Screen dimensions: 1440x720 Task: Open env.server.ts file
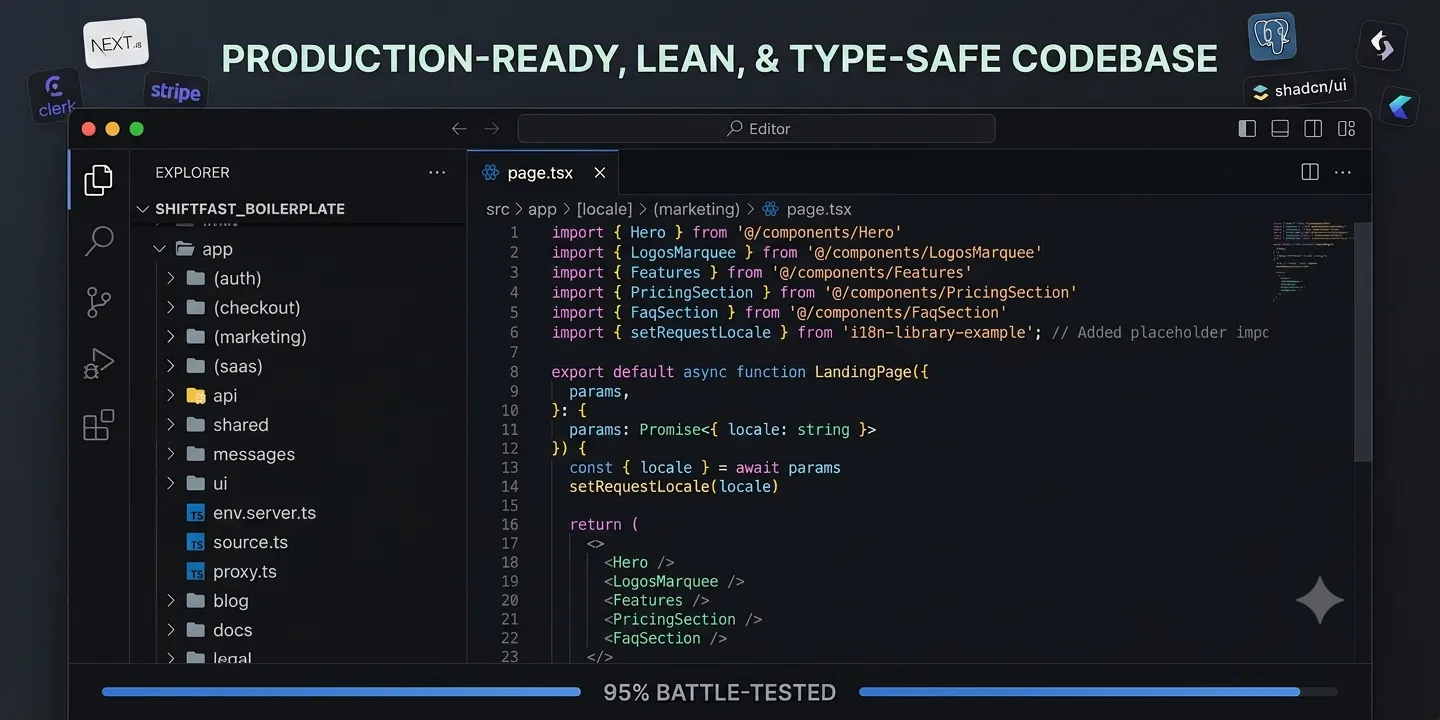(264, 513)
